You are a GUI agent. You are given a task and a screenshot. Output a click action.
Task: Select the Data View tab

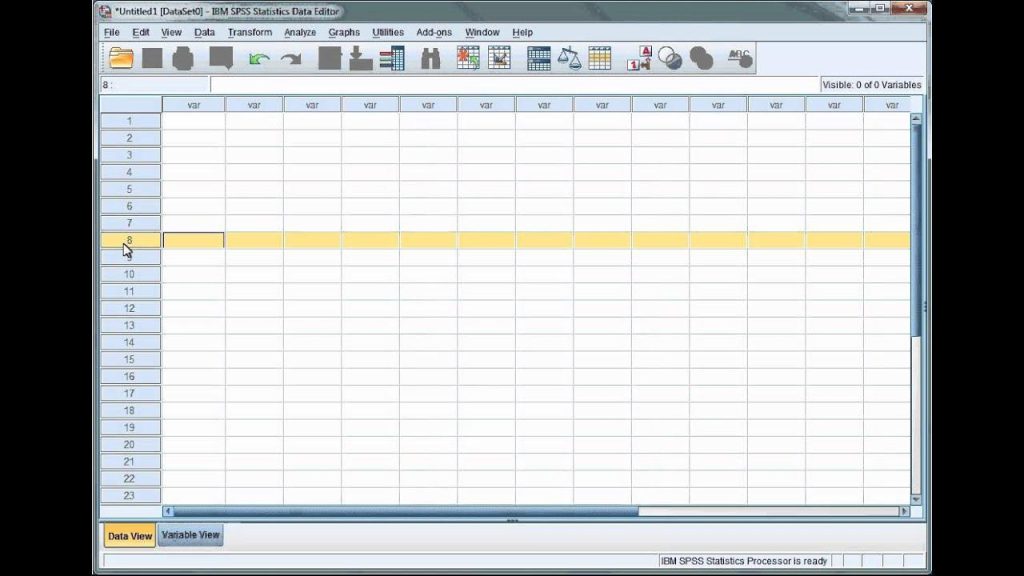(129, 536)
